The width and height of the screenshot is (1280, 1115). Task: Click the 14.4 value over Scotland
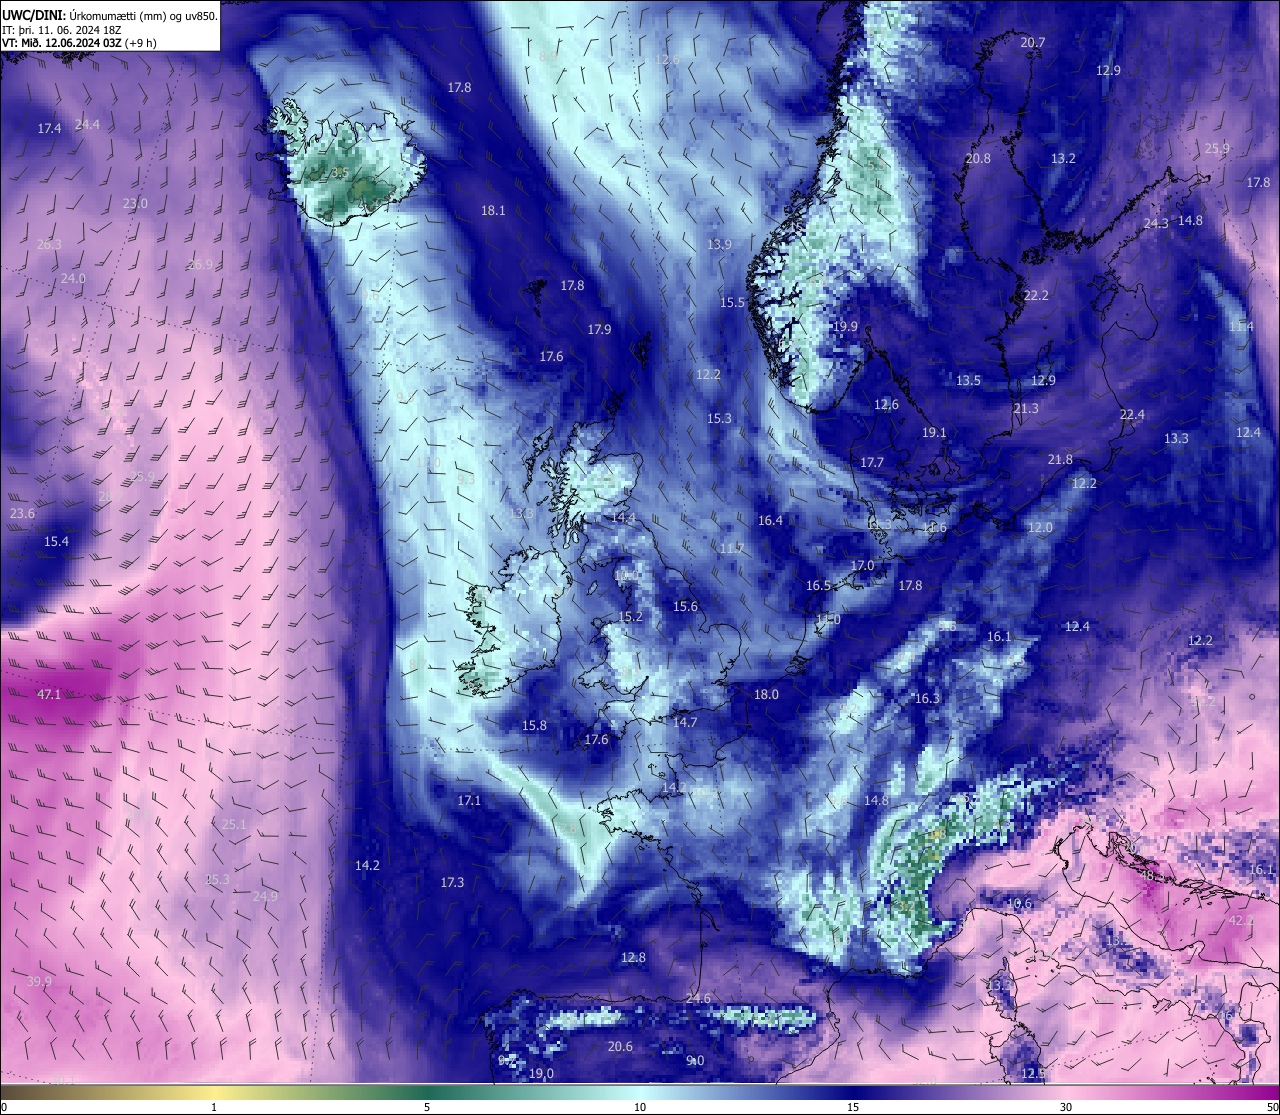[623, 517]
